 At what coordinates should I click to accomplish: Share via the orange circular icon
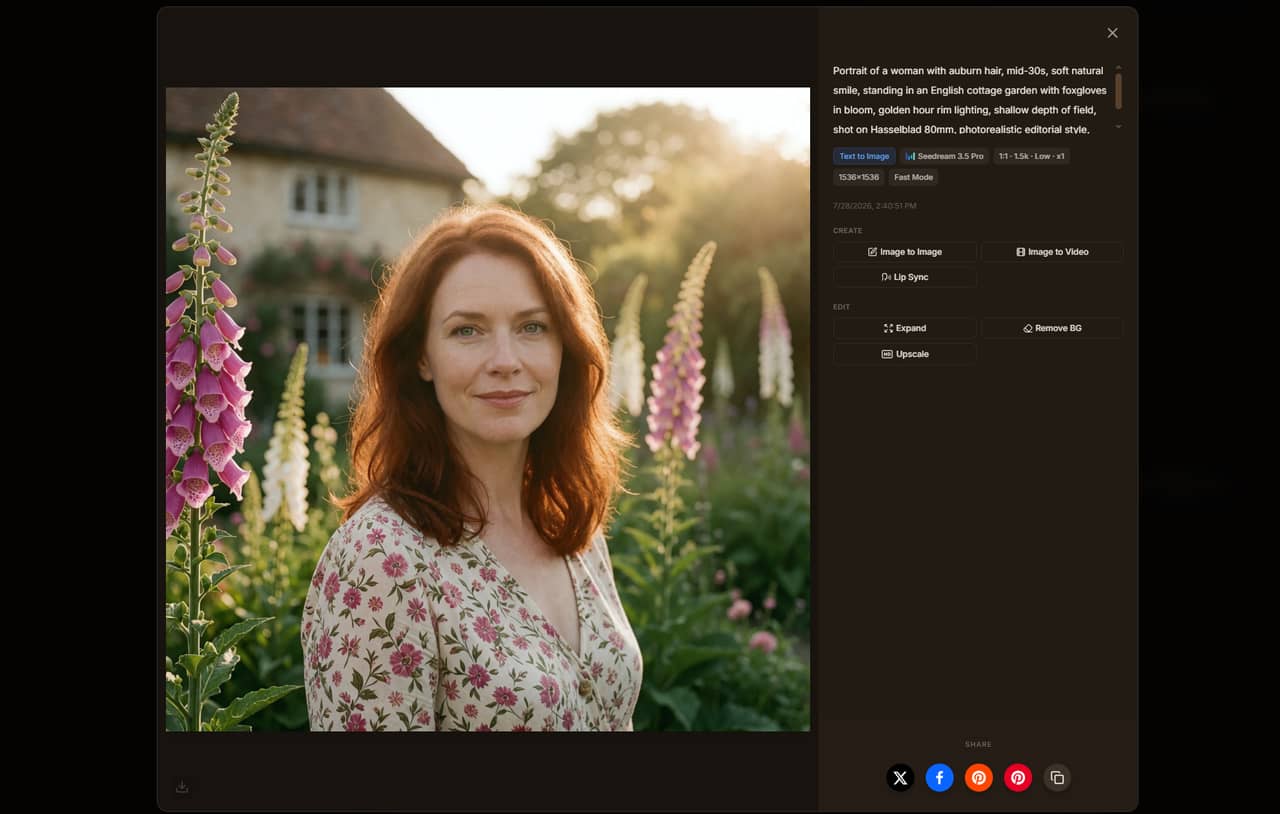(978, 777)
